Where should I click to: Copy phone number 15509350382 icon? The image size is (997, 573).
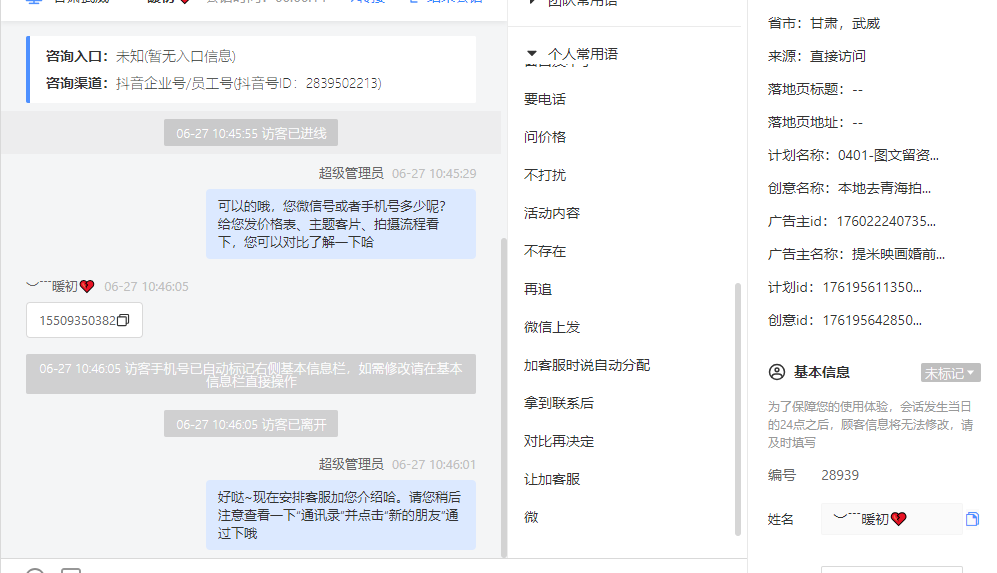123,320
